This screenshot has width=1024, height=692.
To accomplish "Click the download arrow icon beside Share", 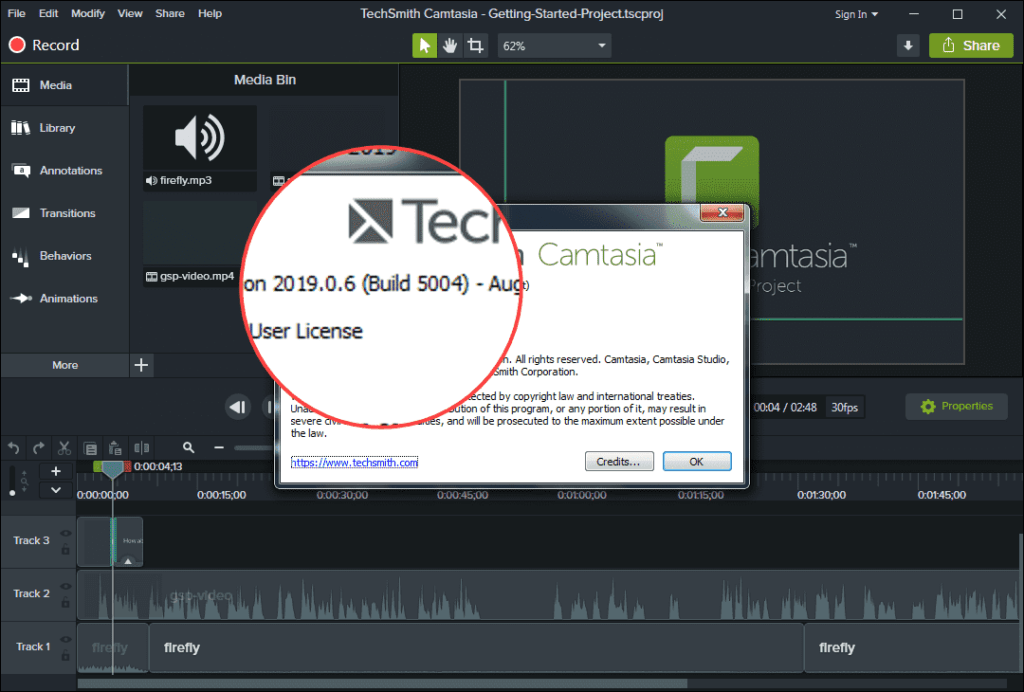I will [x=908, y=46].
